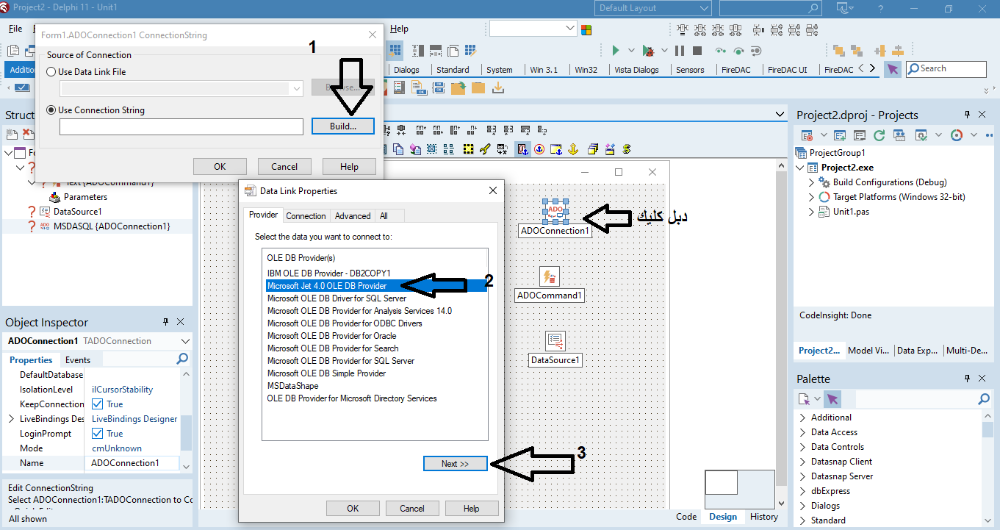Open the Provider tab

263,215
